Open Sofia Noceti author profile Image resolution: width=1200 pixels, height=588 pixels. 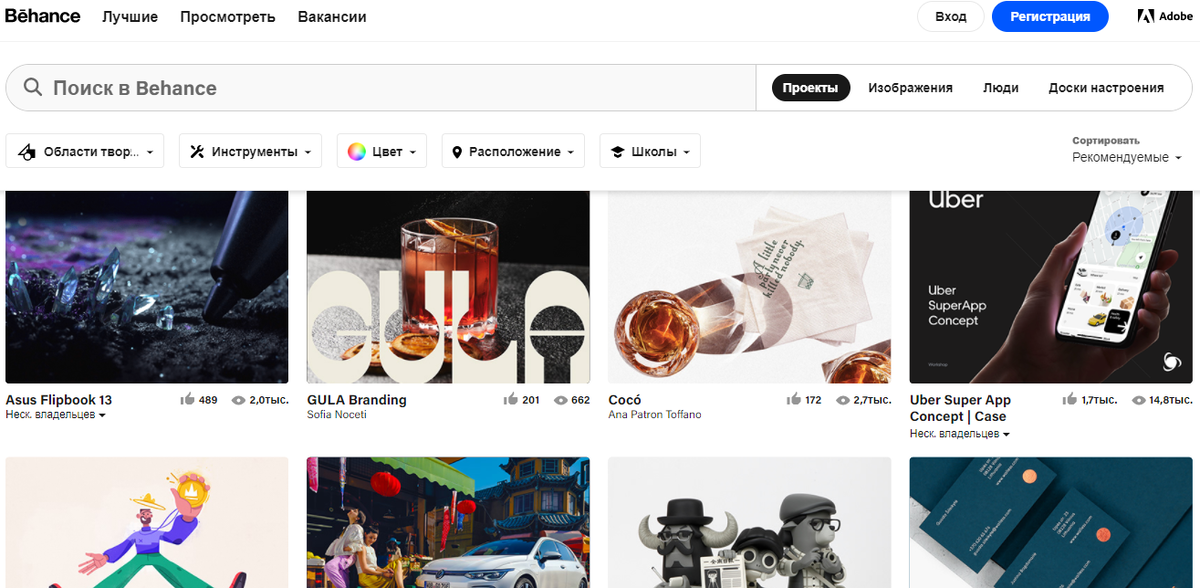(337, 414)
